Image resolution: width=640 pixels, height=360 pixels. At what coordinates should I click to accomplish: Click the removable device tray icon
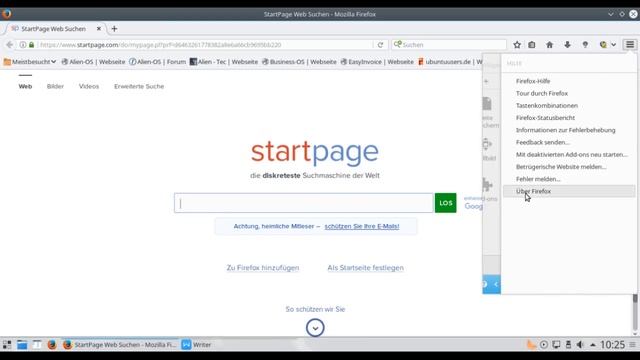coord(568,345)
